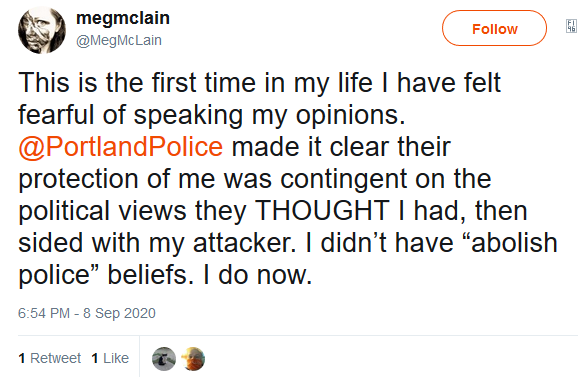The width and height of the screenshot is (583, 377).
Task: Follow the megmclain account
Action: [x=494, y=28]
